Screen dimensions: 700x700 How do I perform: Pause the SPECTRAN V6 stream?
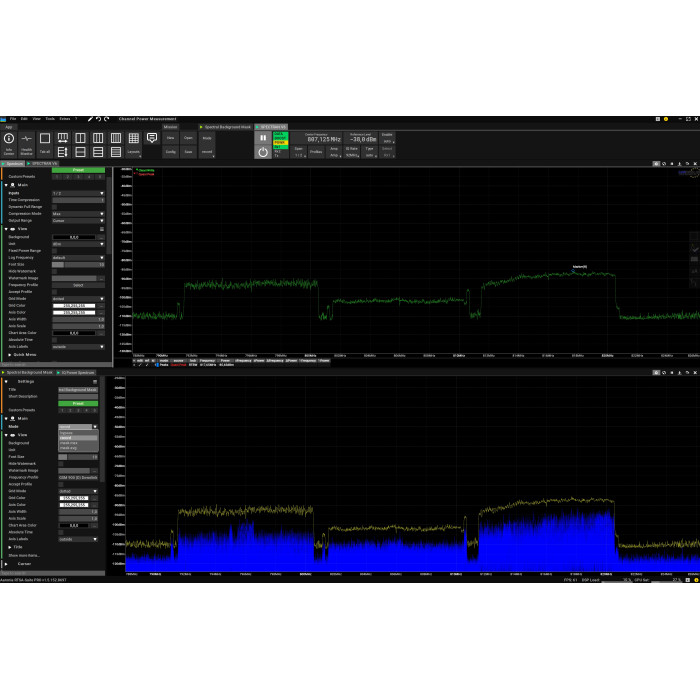point(263,138)
